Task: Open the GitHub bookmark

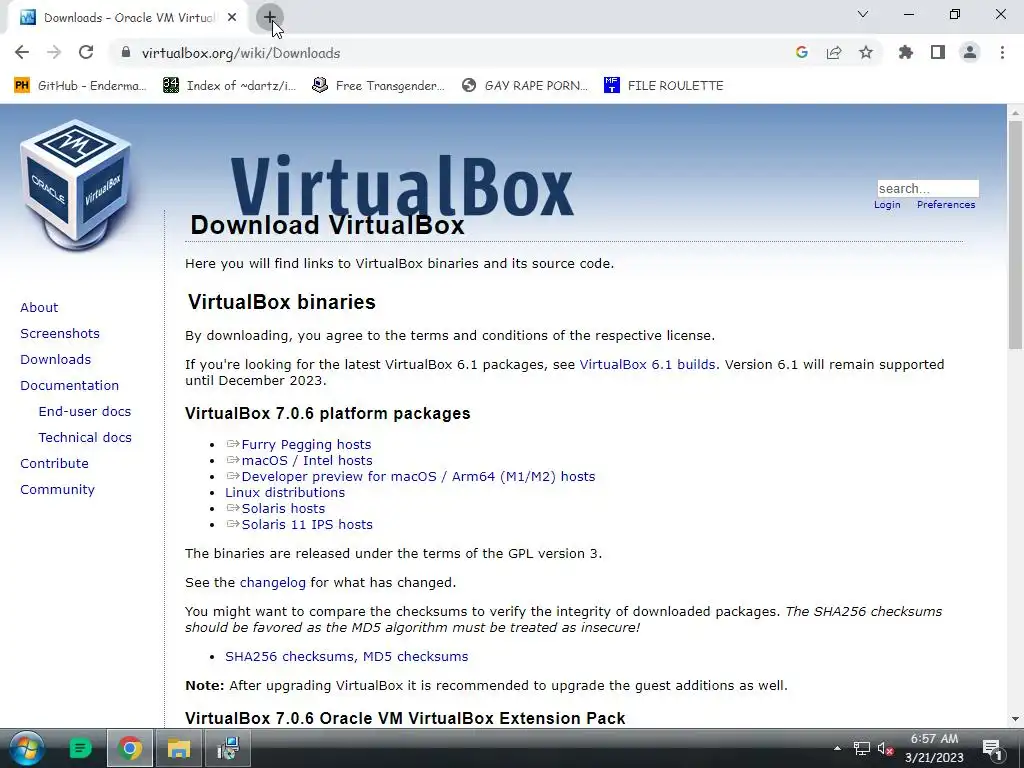Action: point(80,86)
